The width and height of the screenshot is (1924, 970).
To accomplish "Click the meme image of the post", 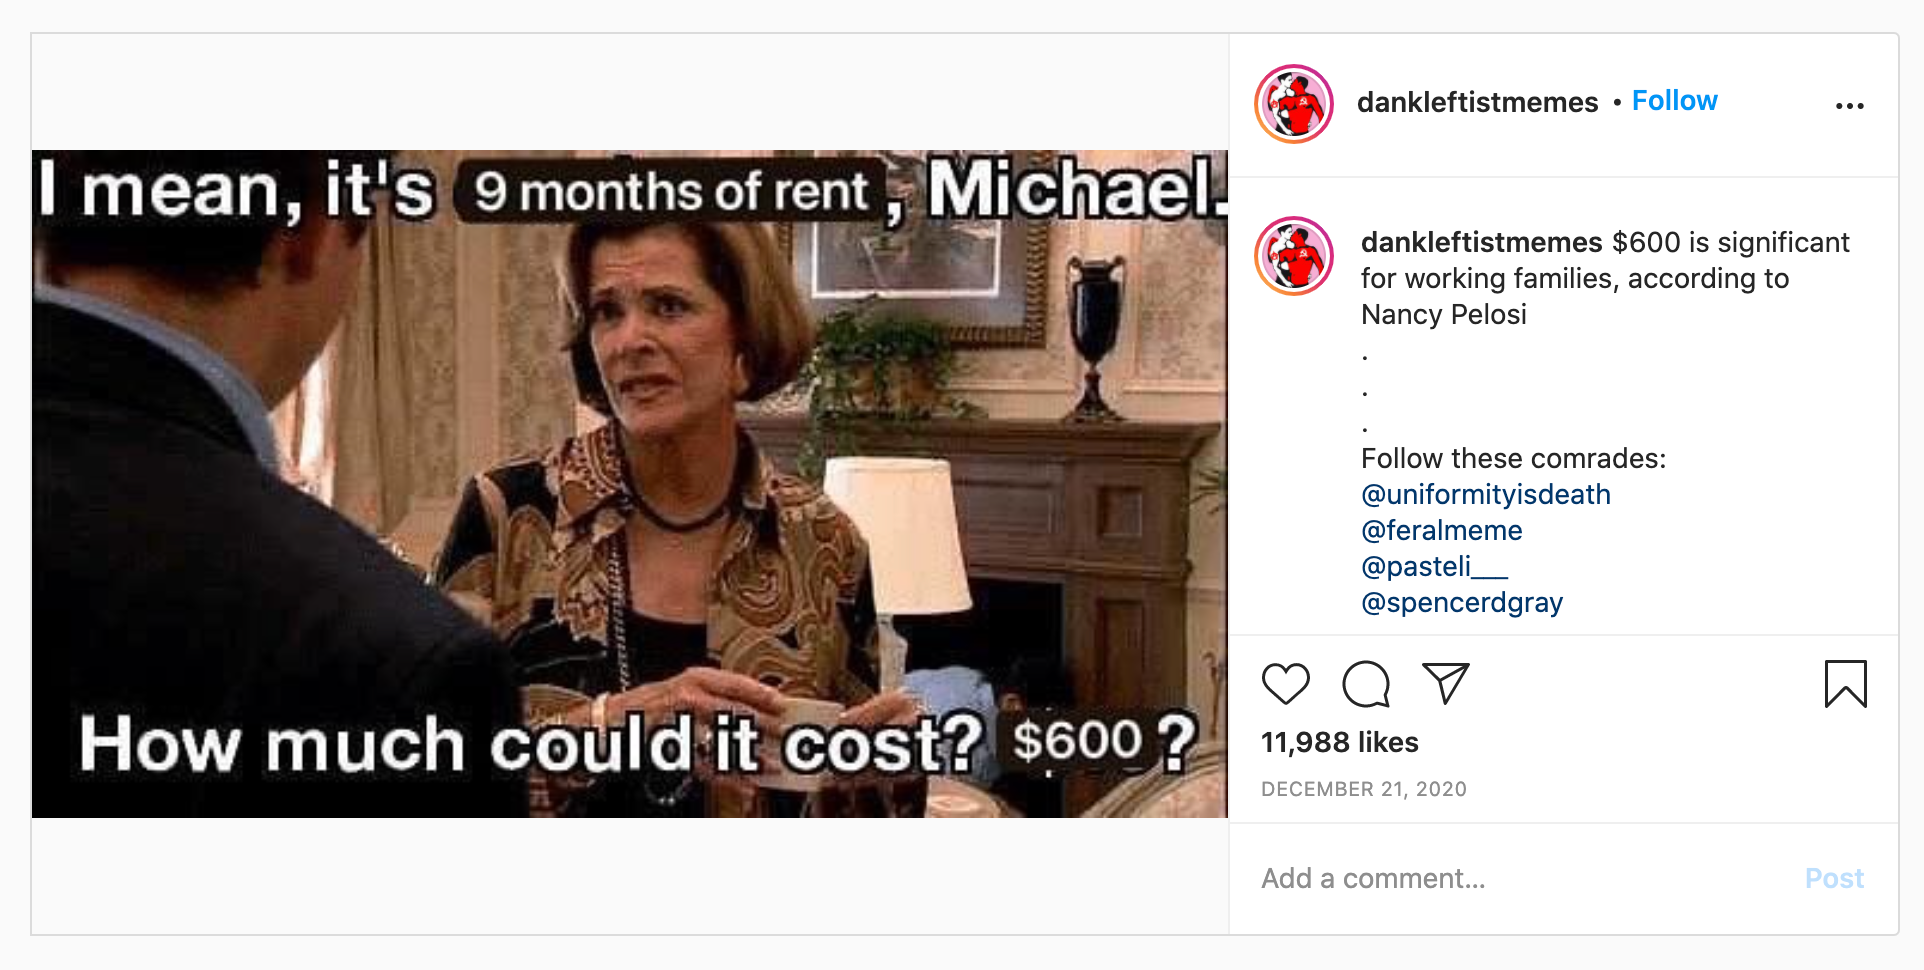I will 629,484.
